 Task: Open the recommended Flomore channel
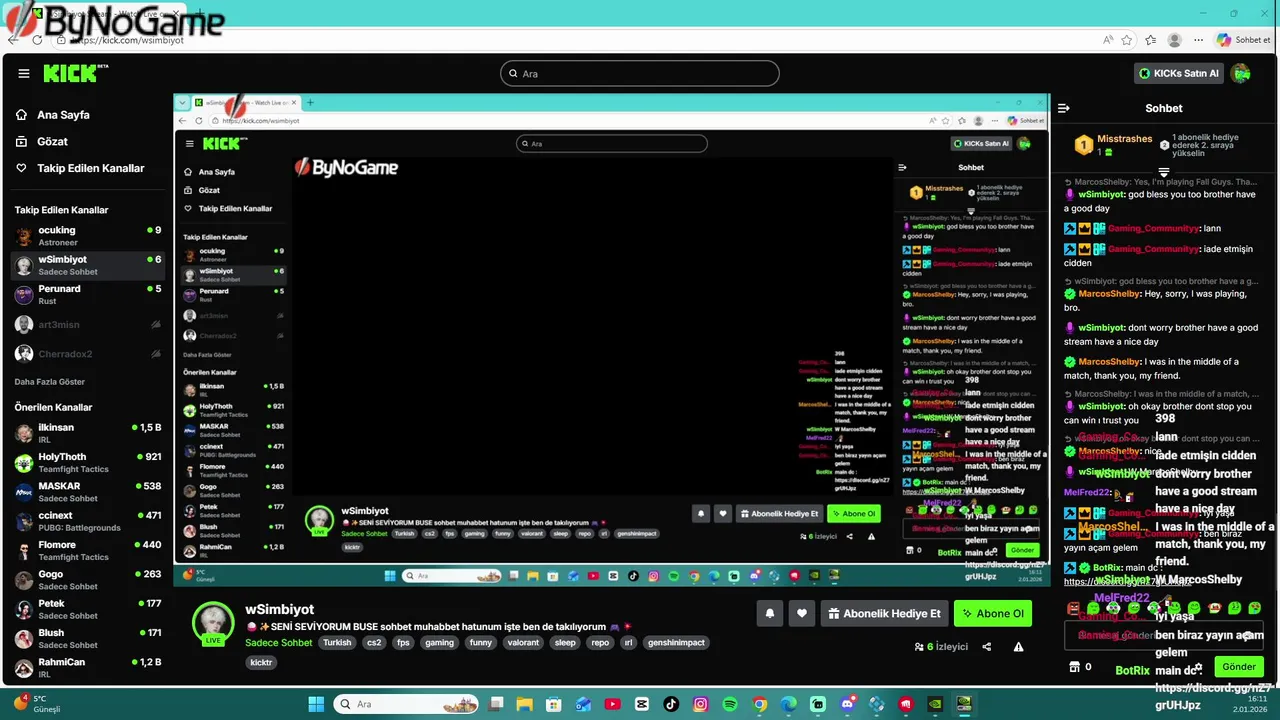click(87, 550)
